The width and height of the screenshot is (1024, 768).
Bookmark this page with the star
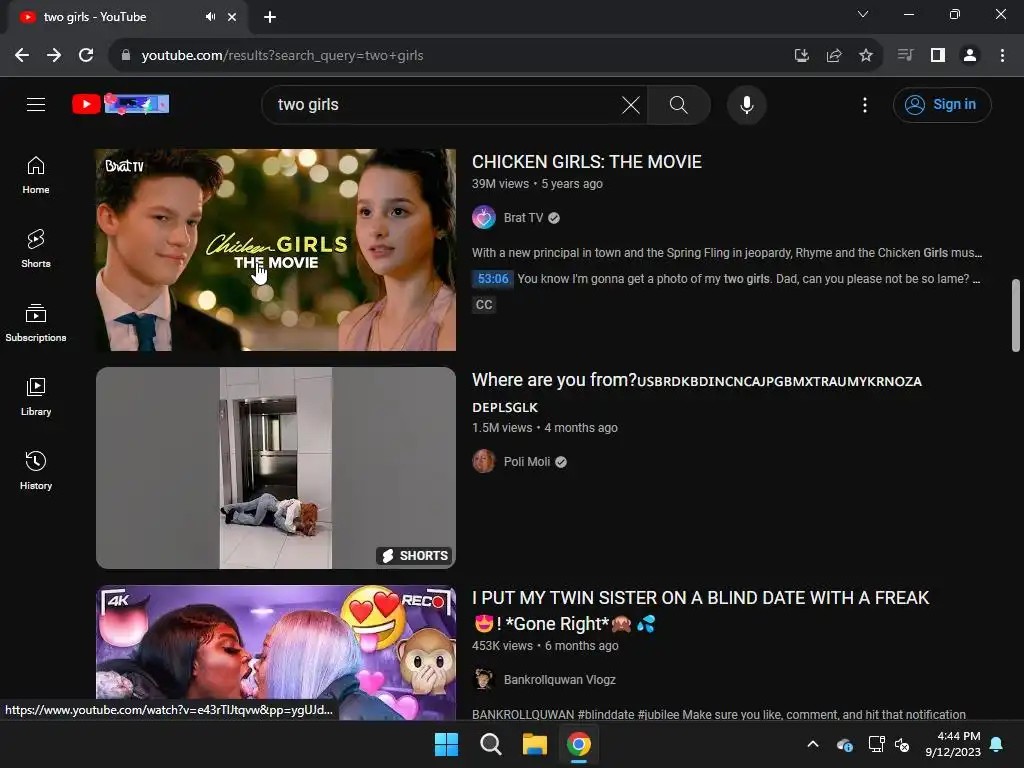[x=865, y=56]
